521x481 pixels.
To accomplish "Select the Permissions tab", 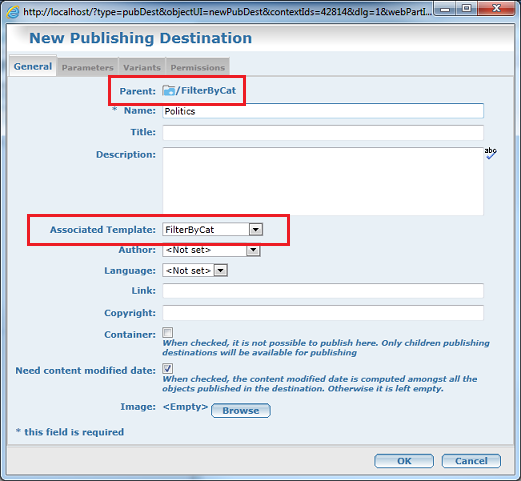I will [x=198, y=67].
